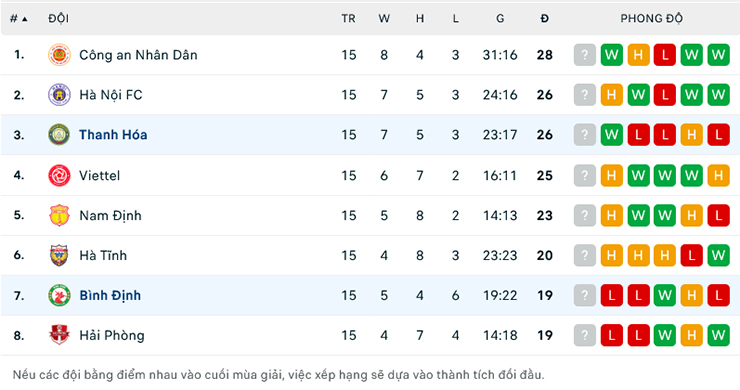Viewport: 740px width, 390px height.
Task: Click the Nam Định team badge
Action: coord(59,215)
